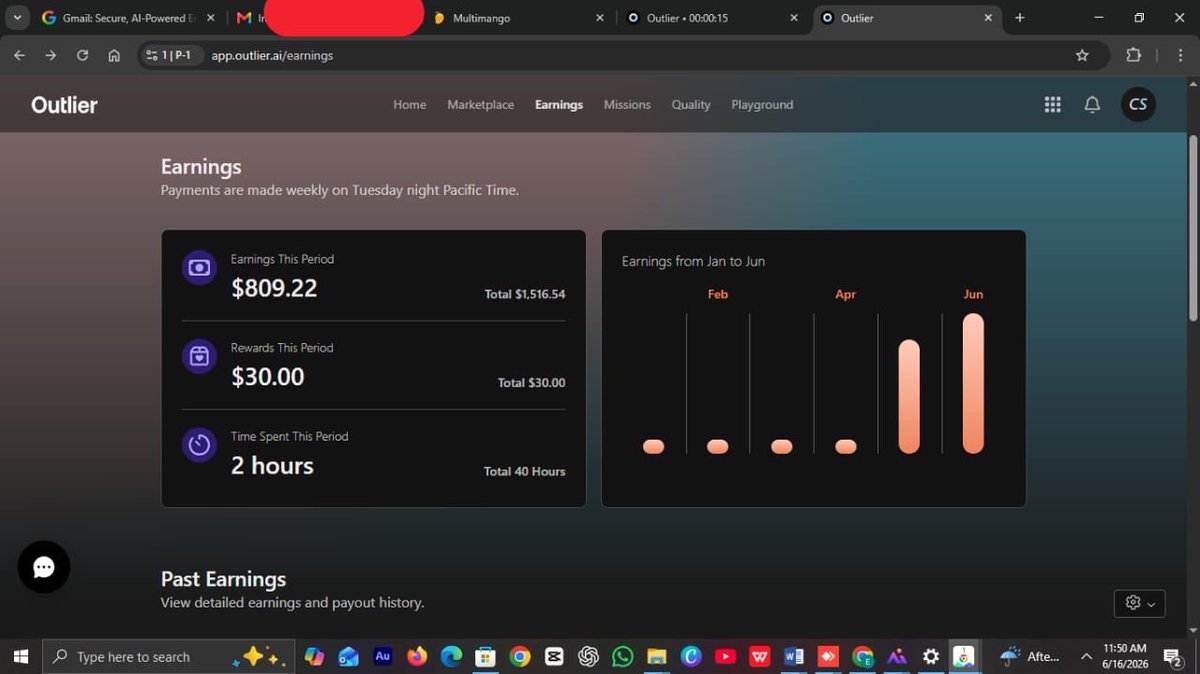The width and height of the screenshot is (1200, 674).
Task: Open the notification center icon
Action: tap(1173, 656)
